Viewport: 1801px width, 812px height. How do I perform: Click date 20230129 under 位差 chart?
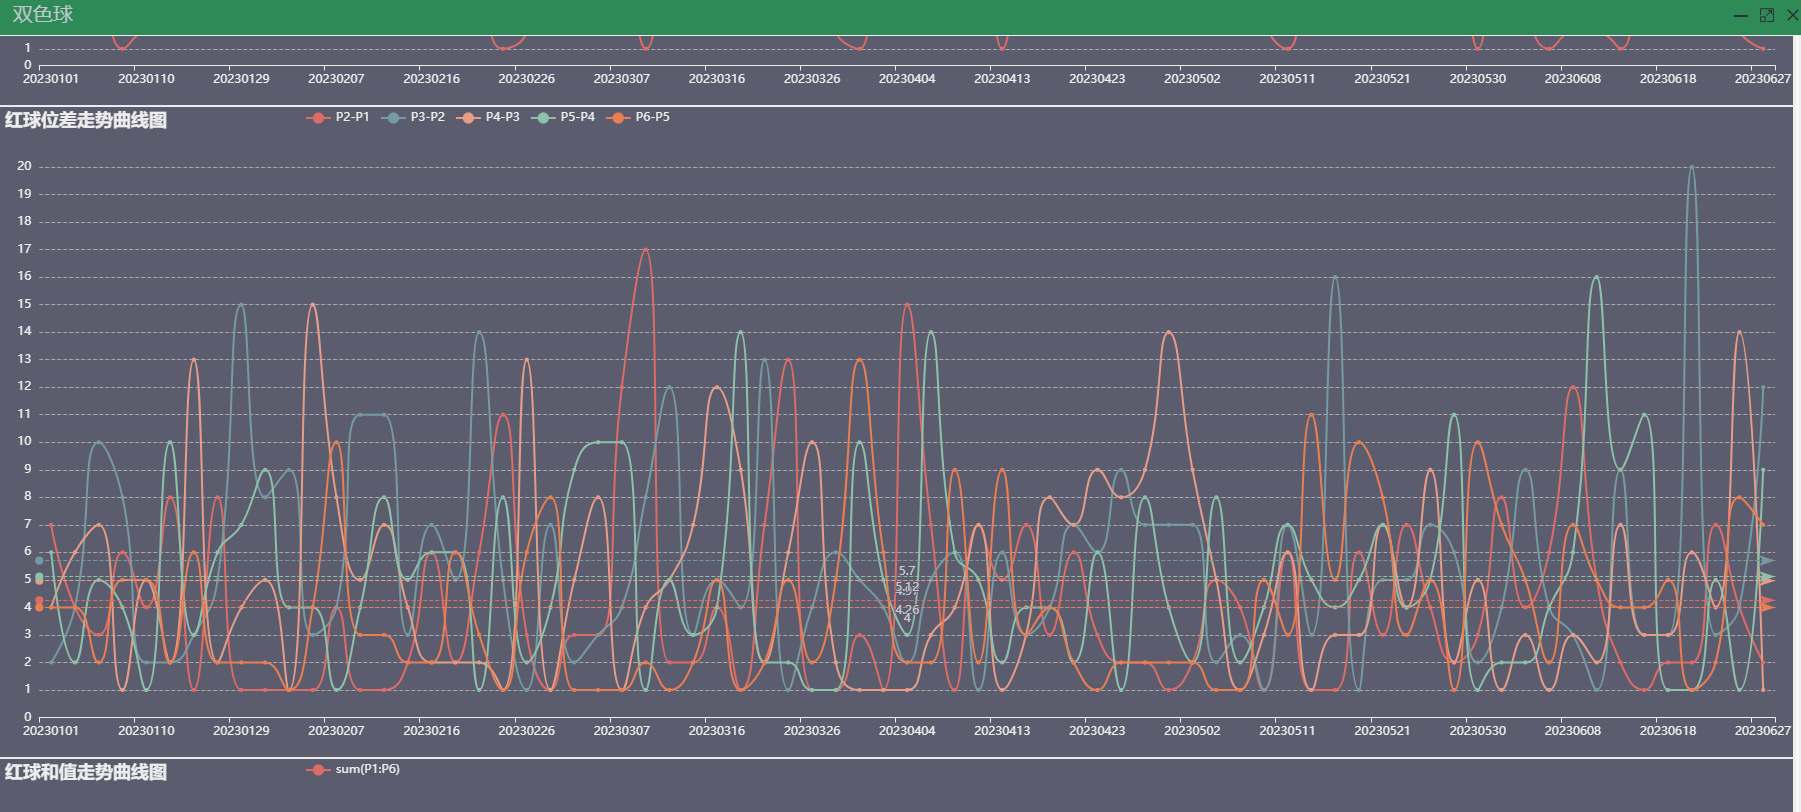[x=241, y=731]
